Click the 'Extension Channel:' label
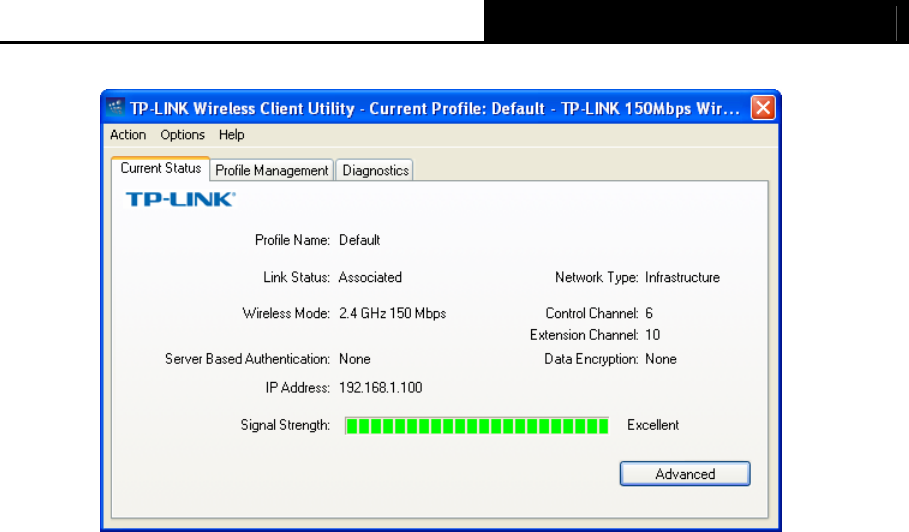 584,335
